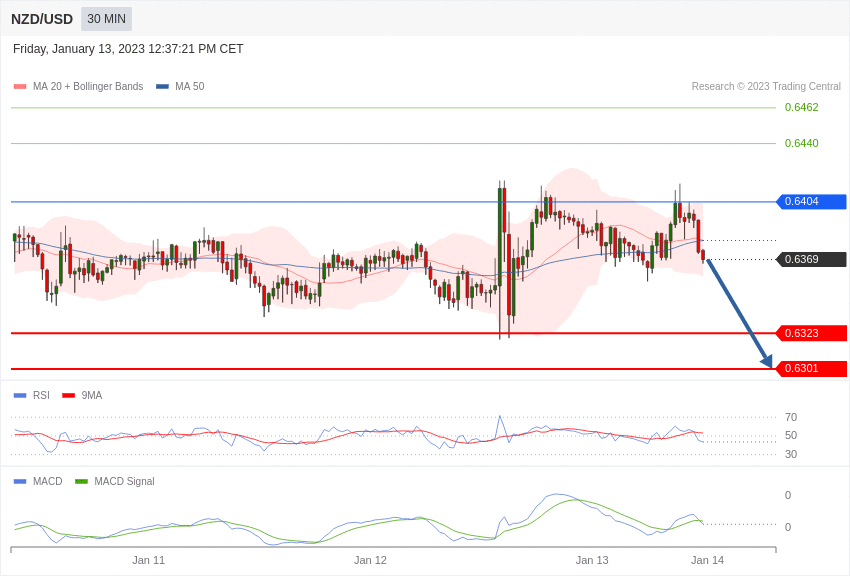This screenshot has width=850, height=576.
Task: Click the 9MA red legend swatch
Action: point(69,396)
